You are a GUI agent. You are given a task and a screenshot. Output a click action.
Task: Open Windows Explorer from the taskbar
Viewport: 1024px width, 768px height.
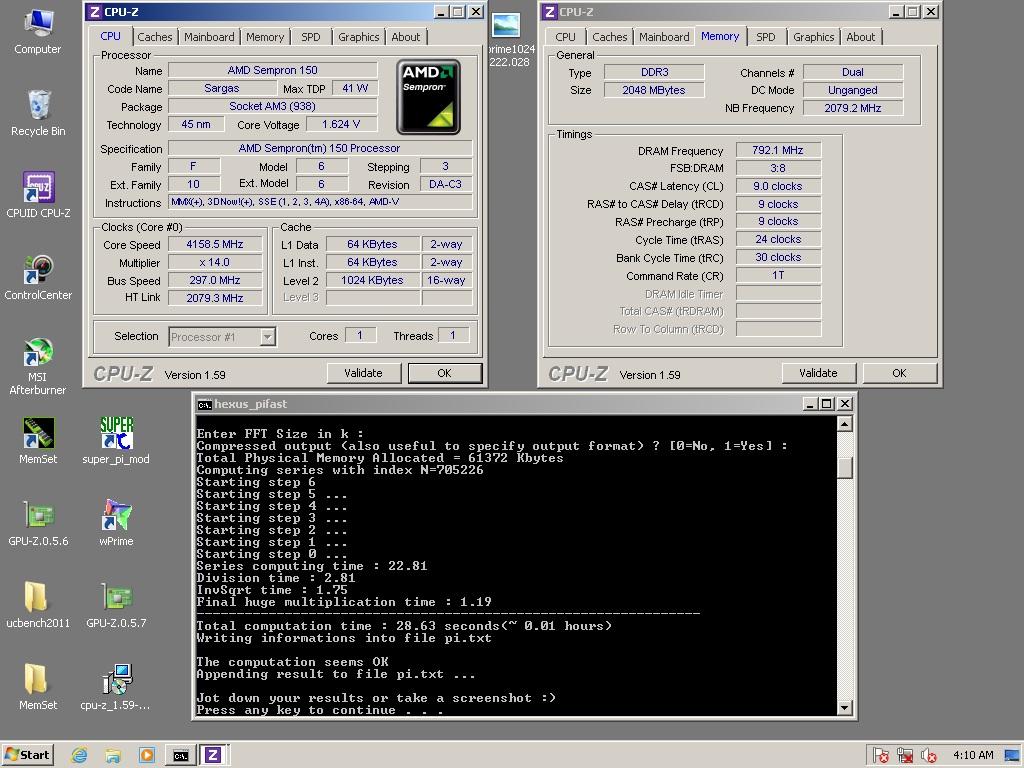113,756
